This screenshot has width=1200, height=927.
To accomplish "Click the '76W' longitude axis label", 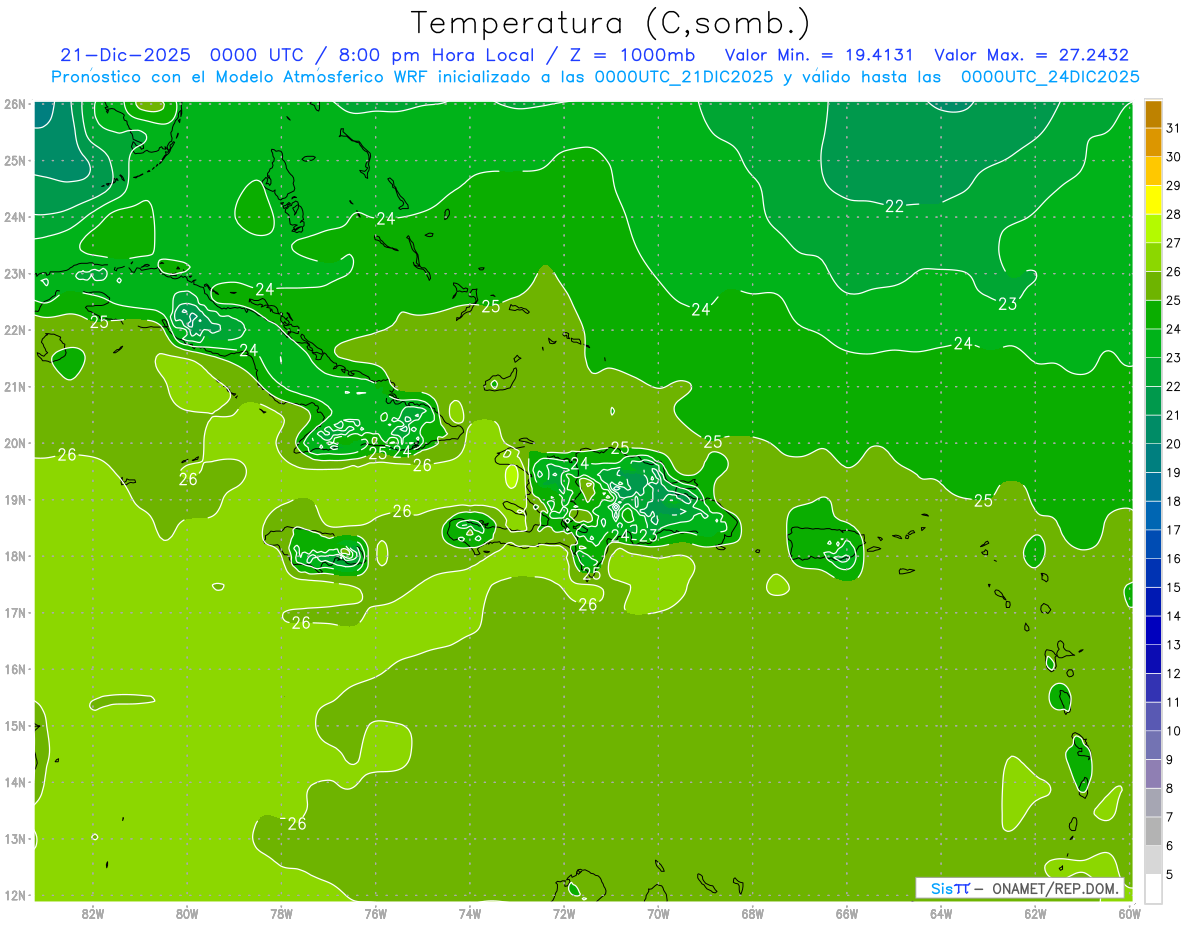I will coord(376,913).
